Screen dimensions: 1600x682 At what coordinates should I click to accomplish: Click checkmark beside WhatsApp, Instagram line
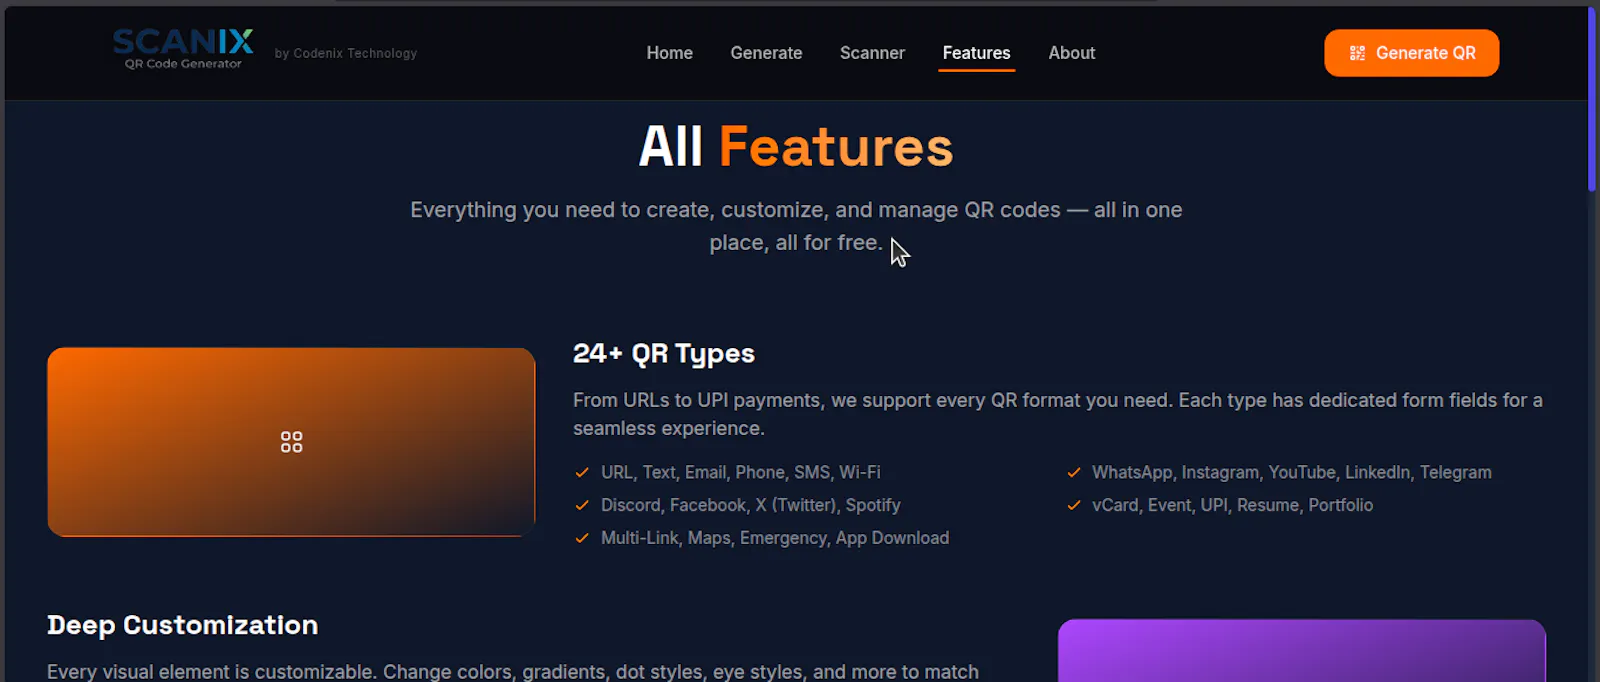1074,472
